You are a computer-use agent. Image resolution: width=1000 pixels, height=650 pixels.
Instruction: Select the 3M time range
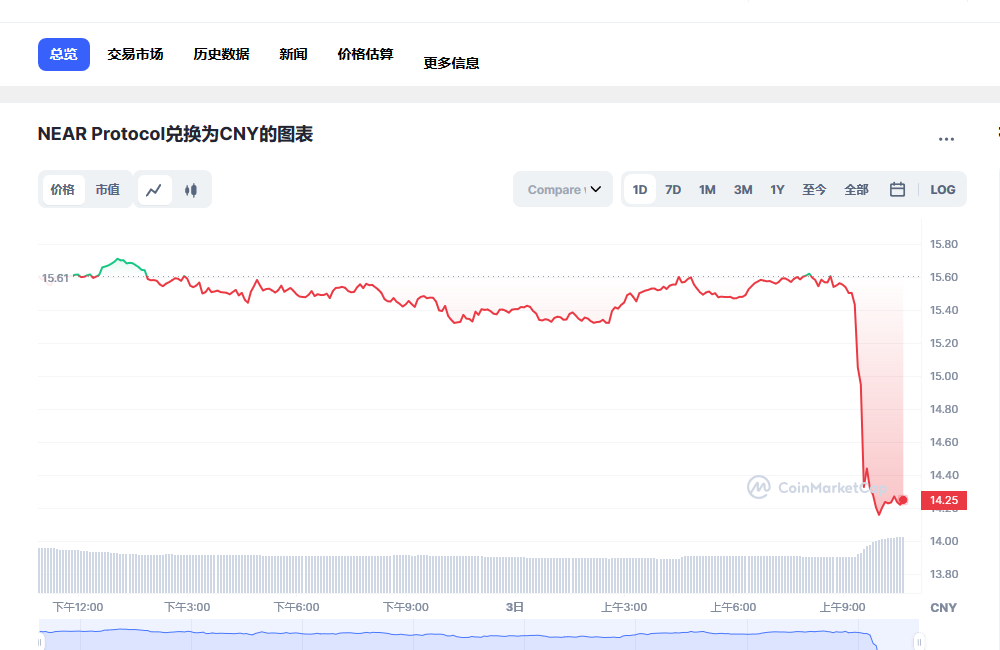[x=743, y=189]
